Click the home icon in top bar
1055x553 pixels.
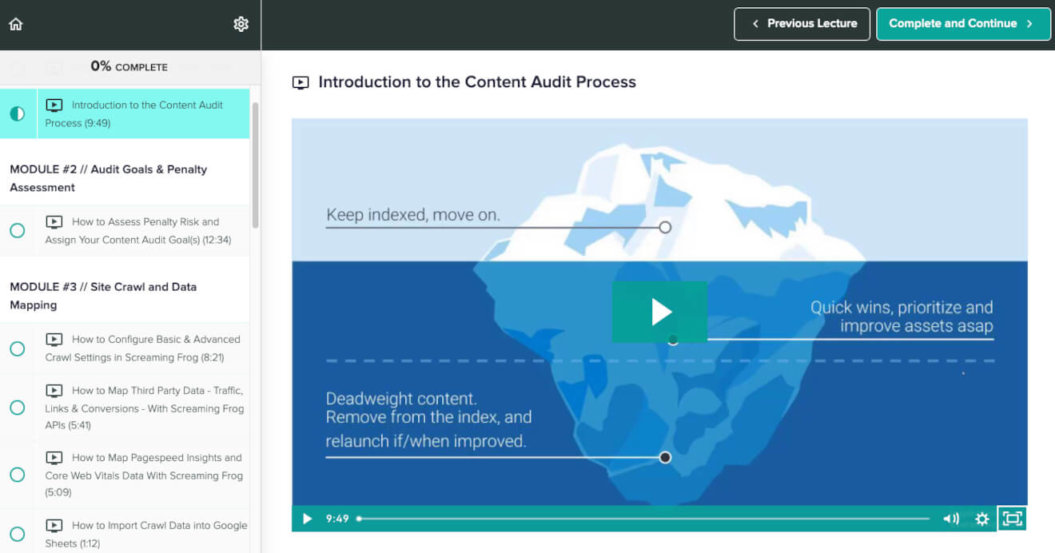click(15, 24)
